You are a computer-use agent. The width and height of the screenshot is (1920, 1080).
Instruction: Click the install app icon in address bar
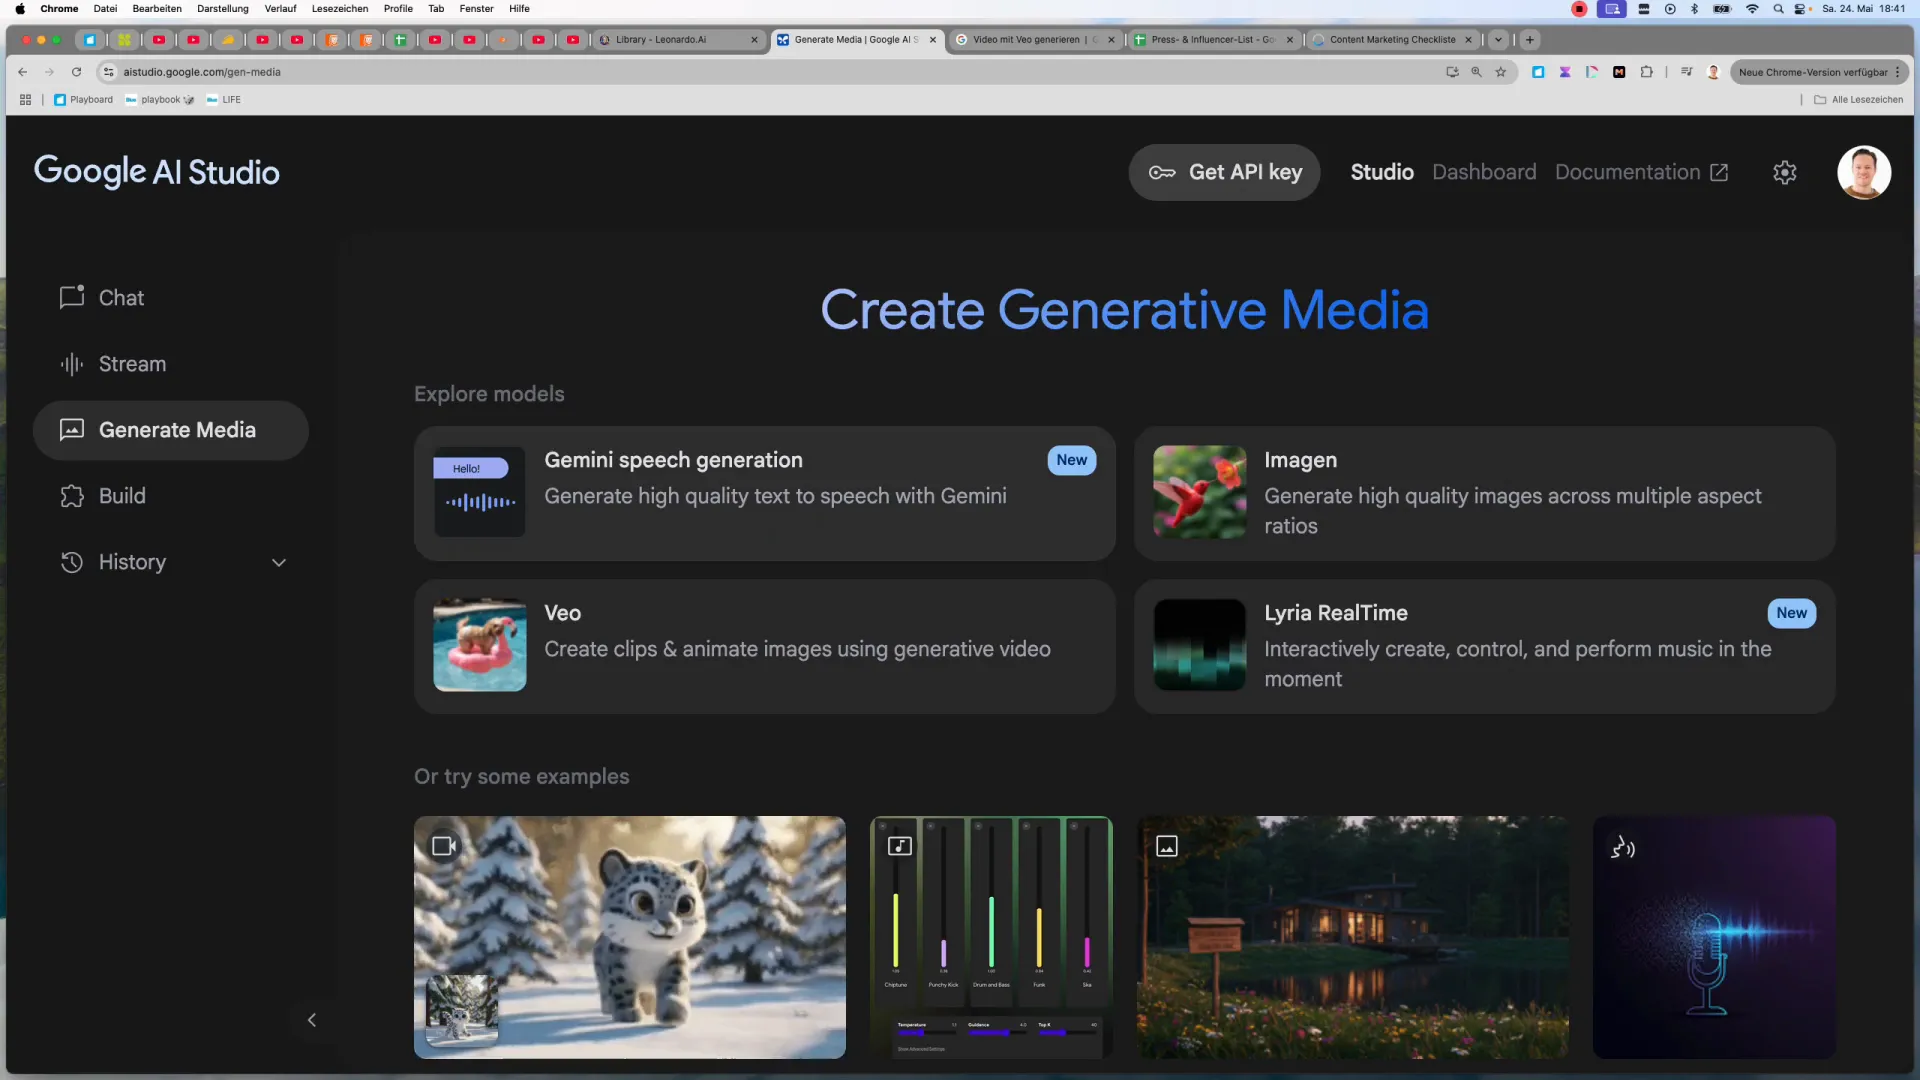point(1452,72)
